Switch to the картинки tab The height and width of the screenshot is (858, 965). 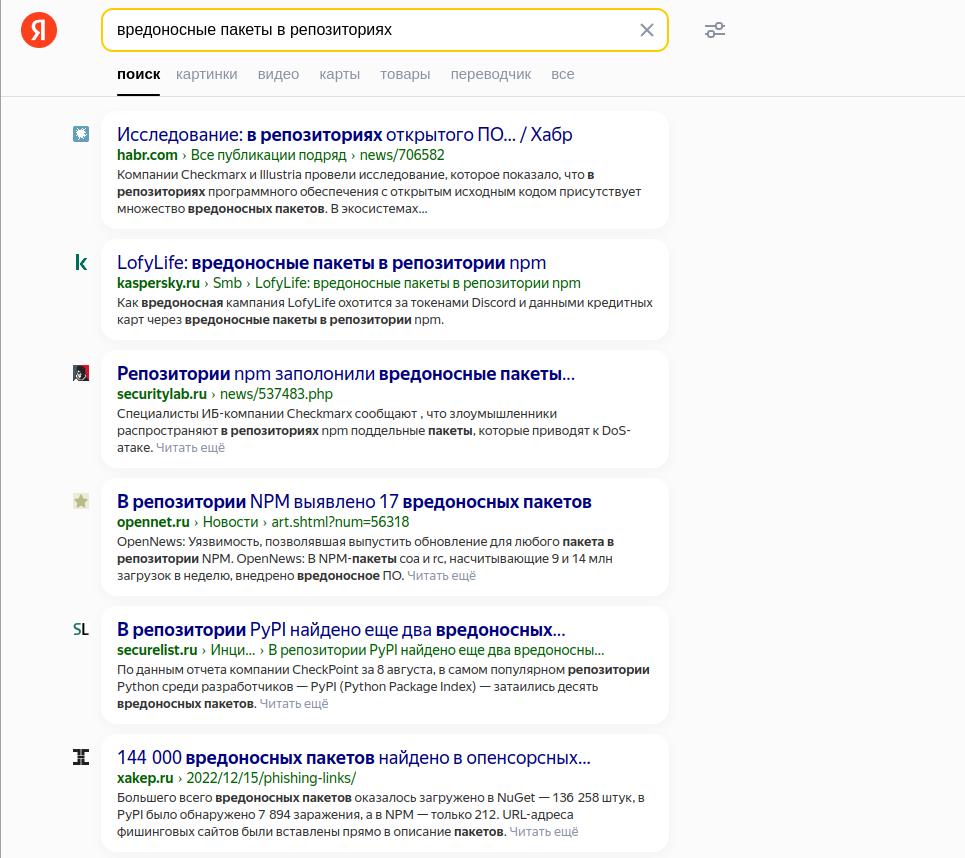pos(207,74)
